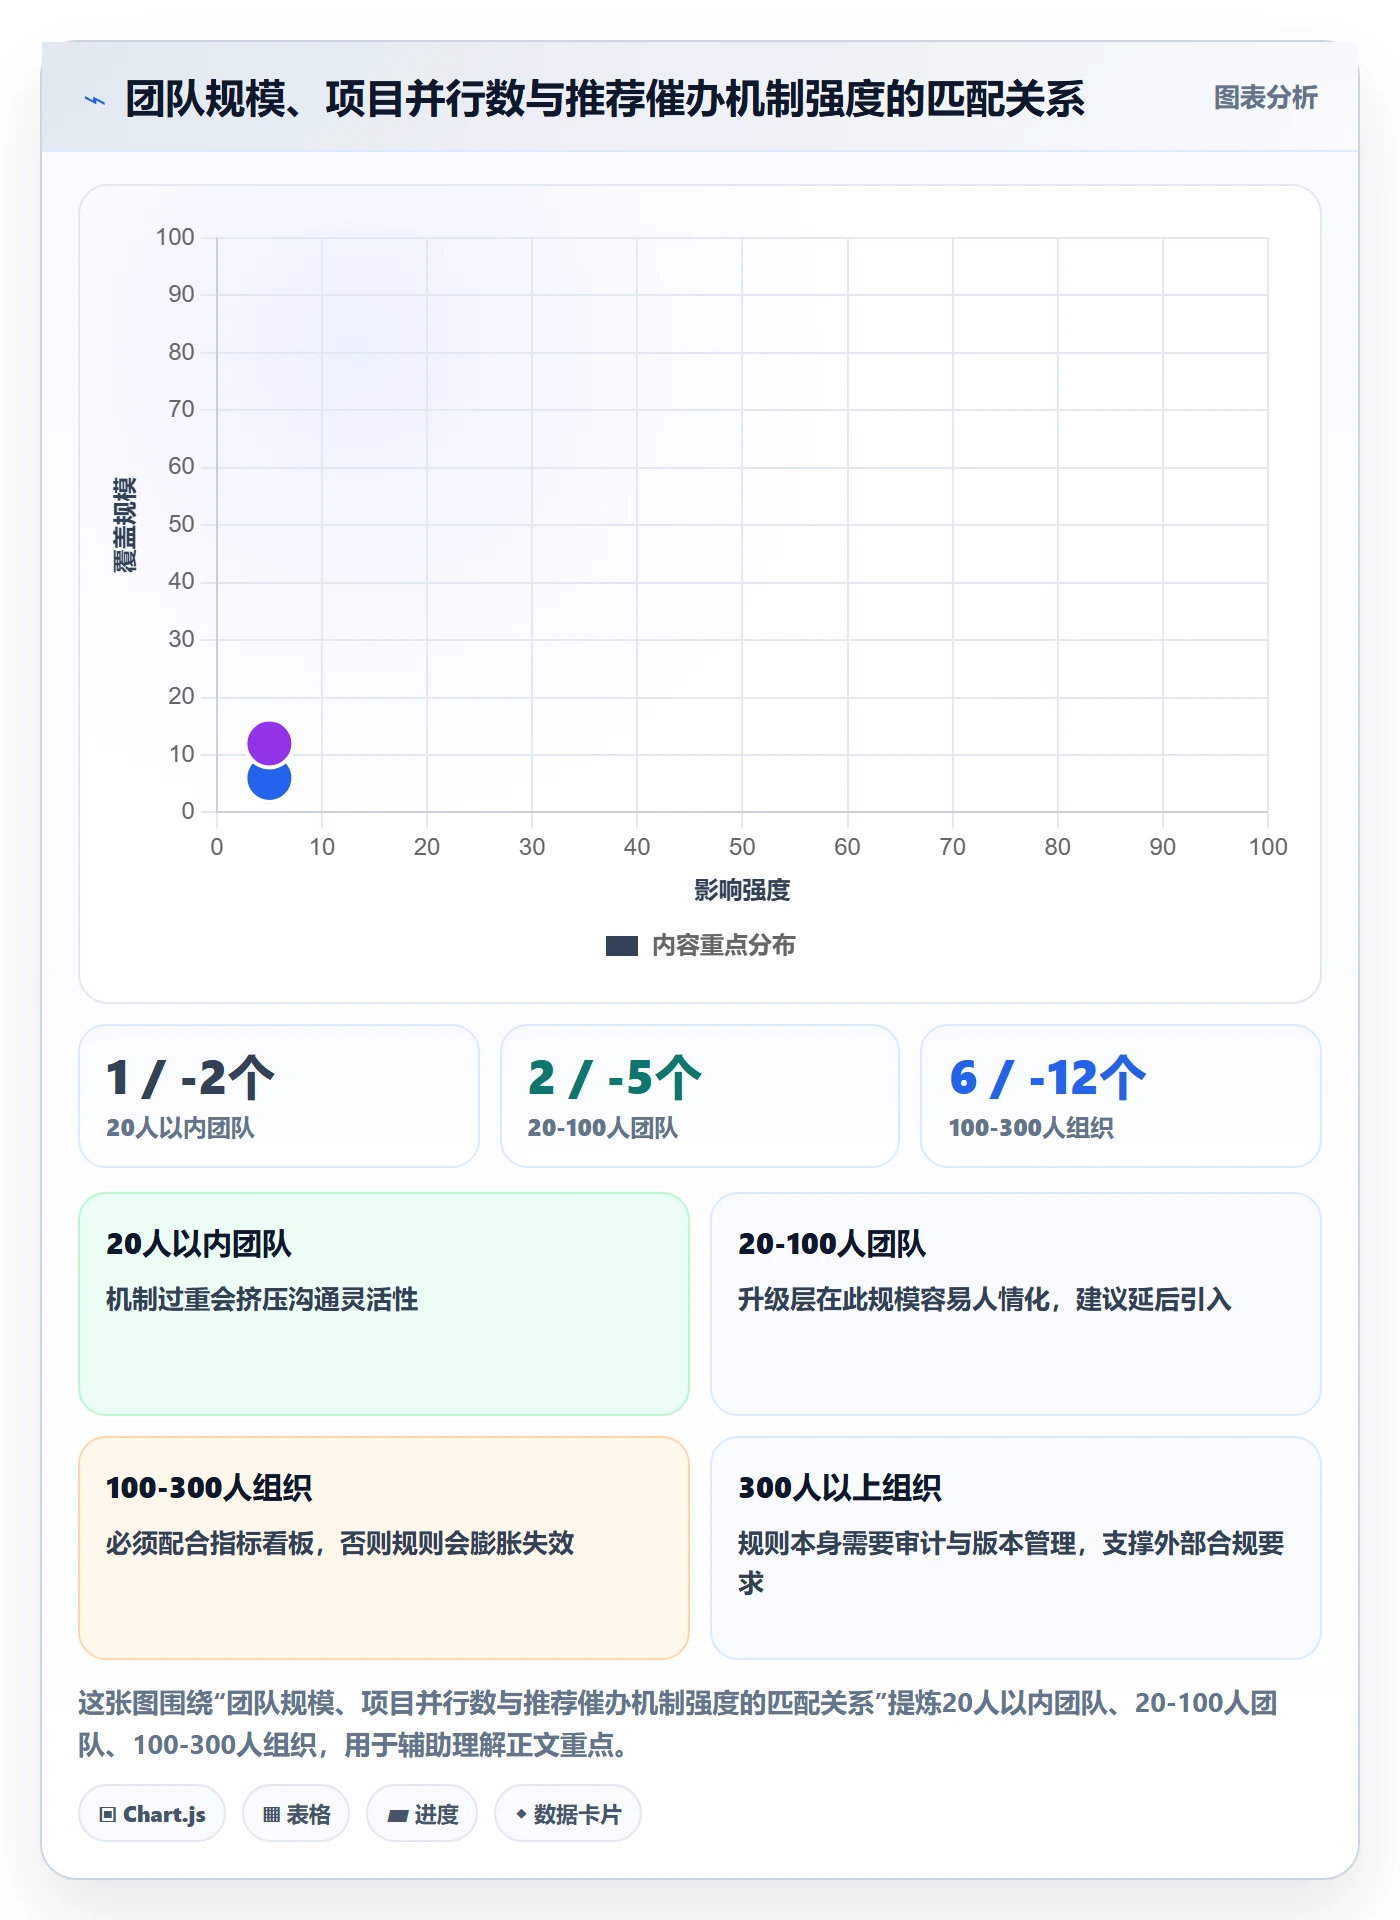
Task: Click the grid icon in 表格 tag
Action: [271, 1815]
